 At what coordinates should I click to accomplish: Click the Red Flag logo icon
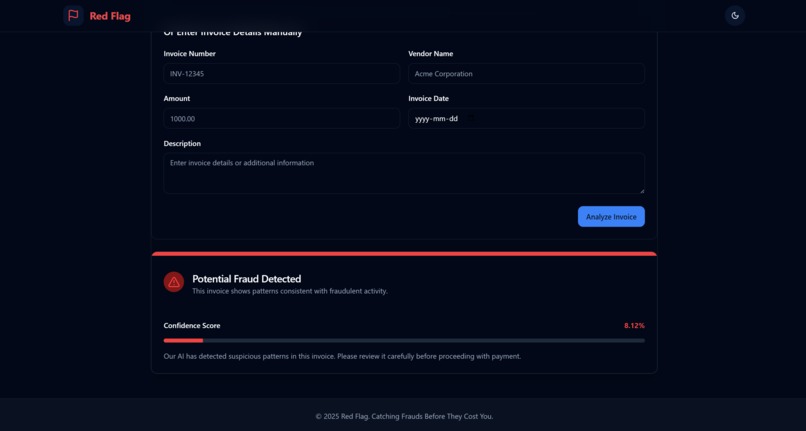click(x=74, y=15)
